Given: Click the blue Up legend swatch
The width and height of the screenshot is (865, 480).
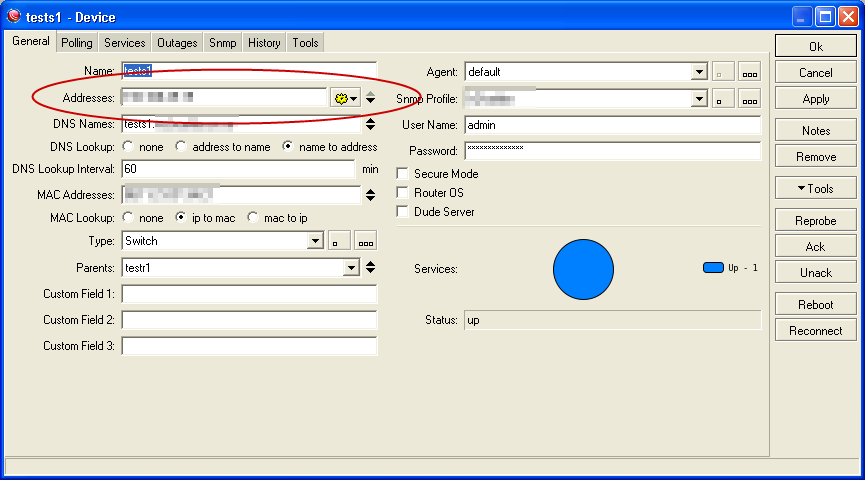Looking at the screenshot, I should [713, 268].
